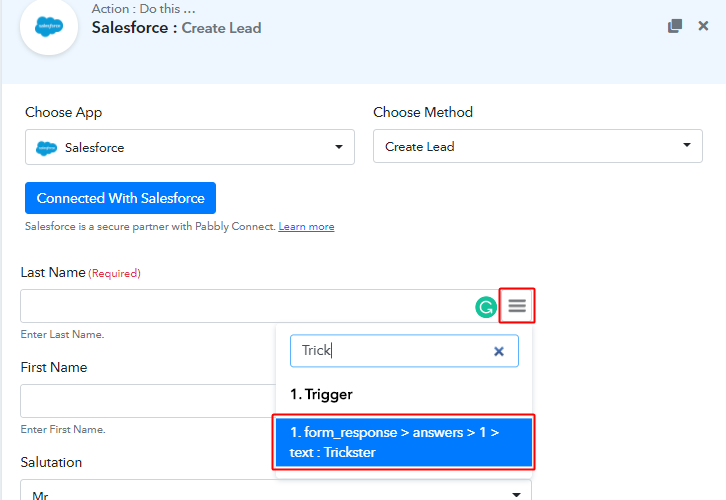Click the search box containing Trick

pyautogui.click(x=404, y=351)
